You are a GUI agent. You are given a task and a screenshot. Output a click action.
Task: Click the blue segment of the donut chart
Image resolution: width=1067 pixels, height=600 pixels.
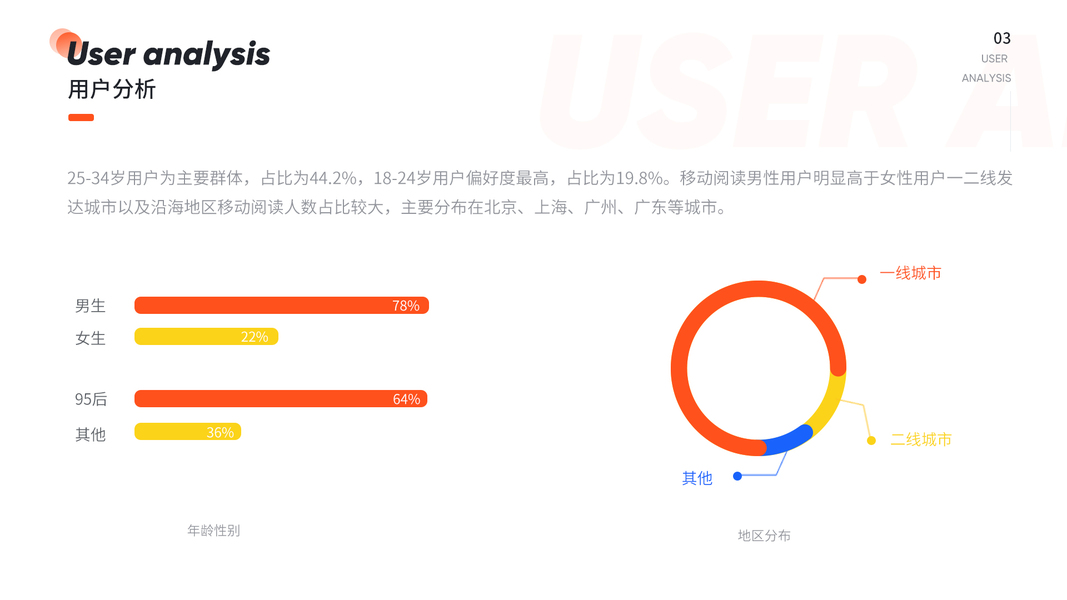[787, 441]
